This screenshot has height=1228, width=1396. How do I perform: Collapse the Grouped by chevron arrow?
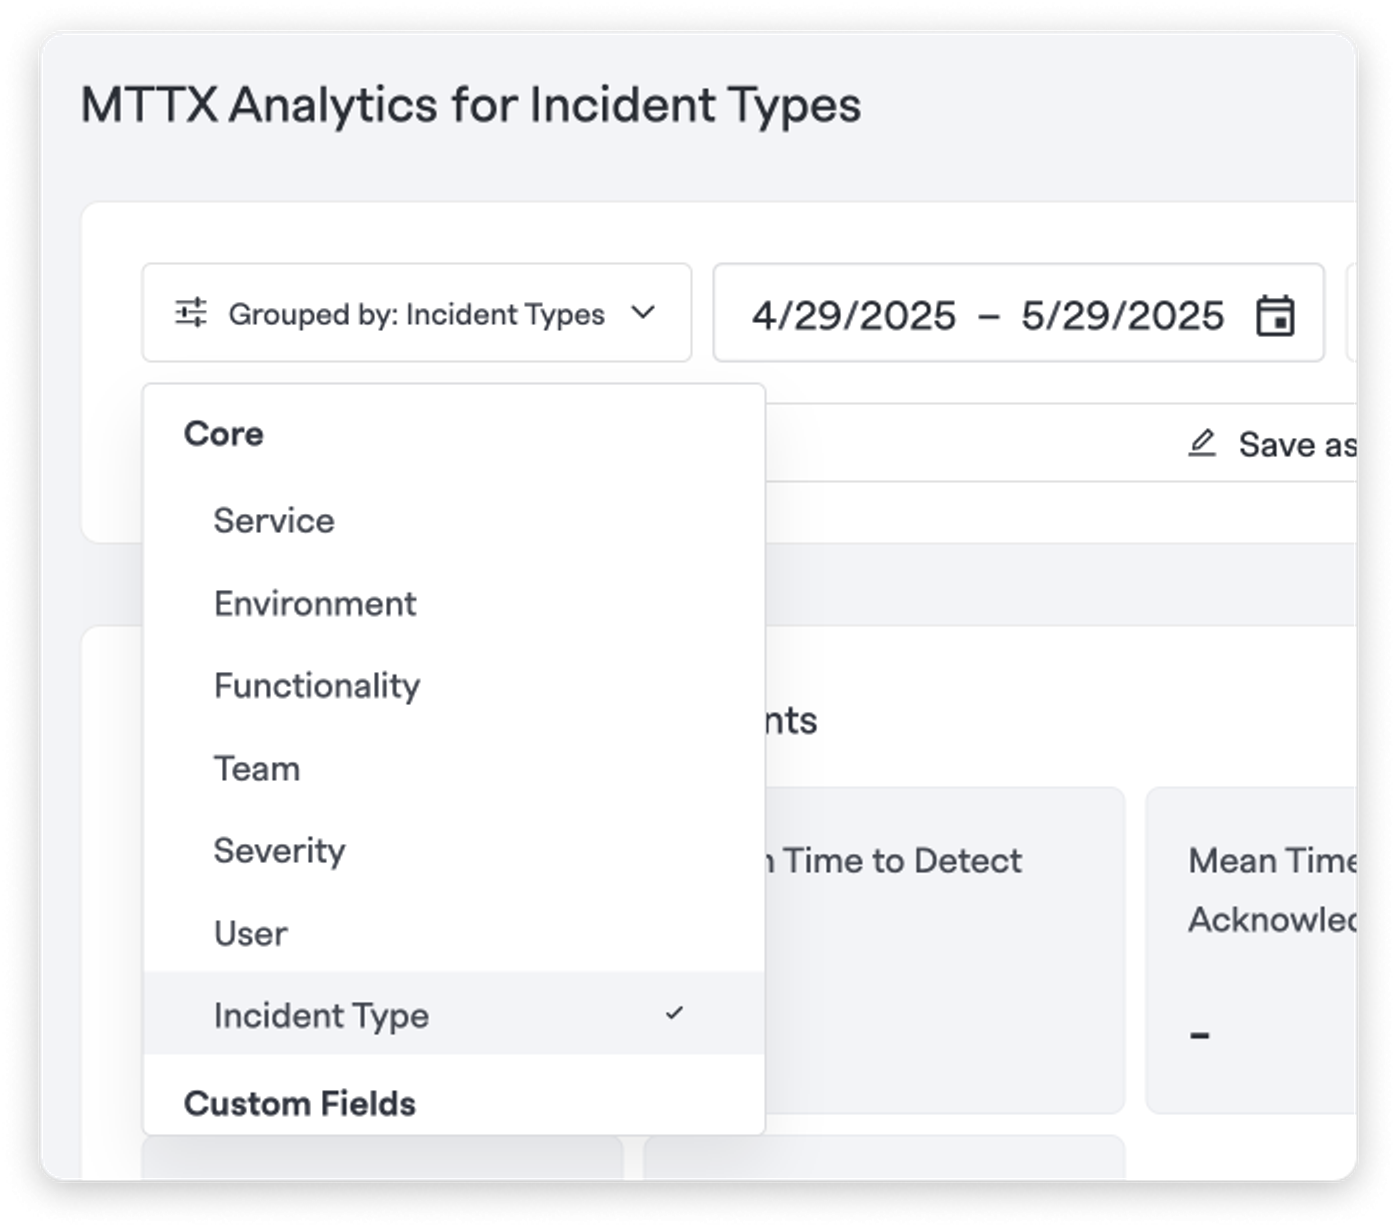(x=644, y=313)
